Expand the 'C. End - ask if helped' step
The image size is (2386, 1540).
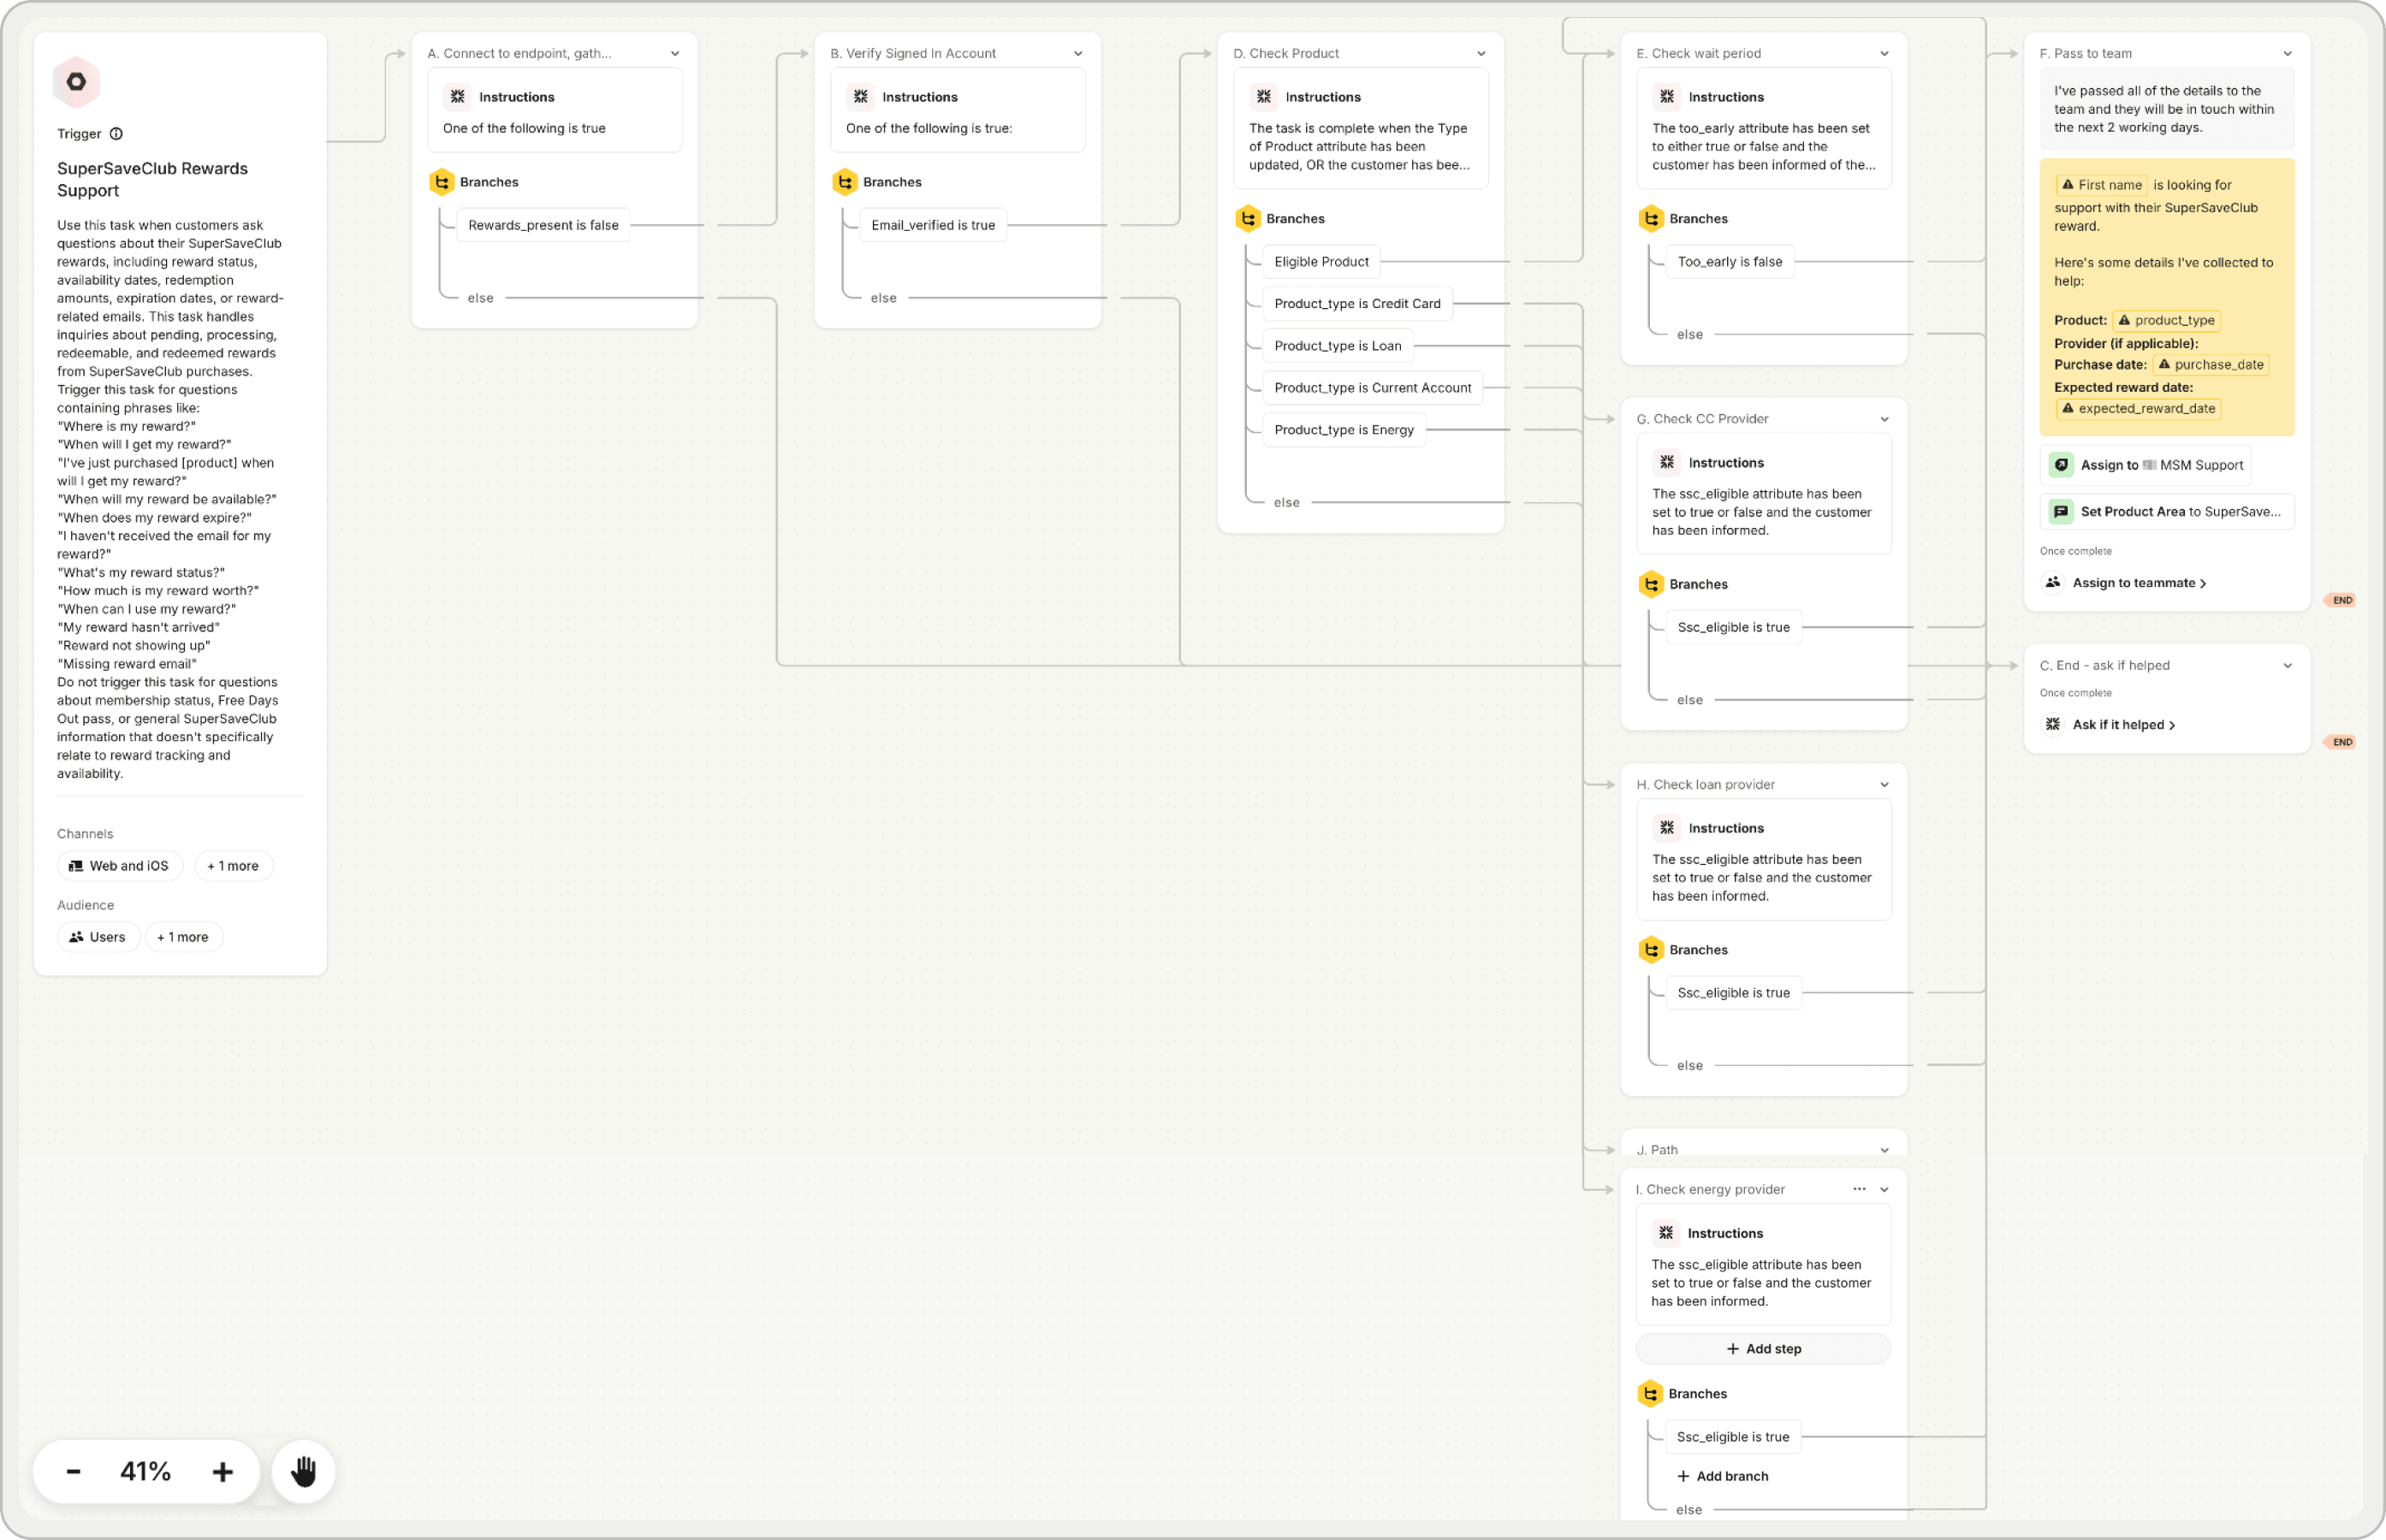pyautogui.click(x=2287, y=664)
